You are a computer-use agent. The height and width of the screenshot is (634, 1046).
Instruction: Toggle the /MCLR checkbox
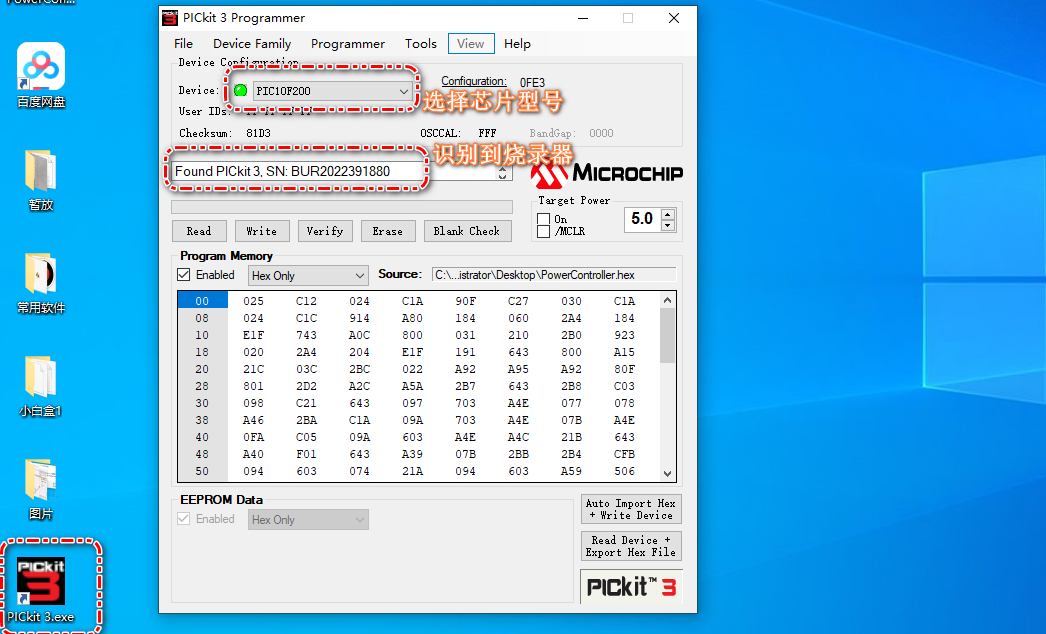point(544,231)
